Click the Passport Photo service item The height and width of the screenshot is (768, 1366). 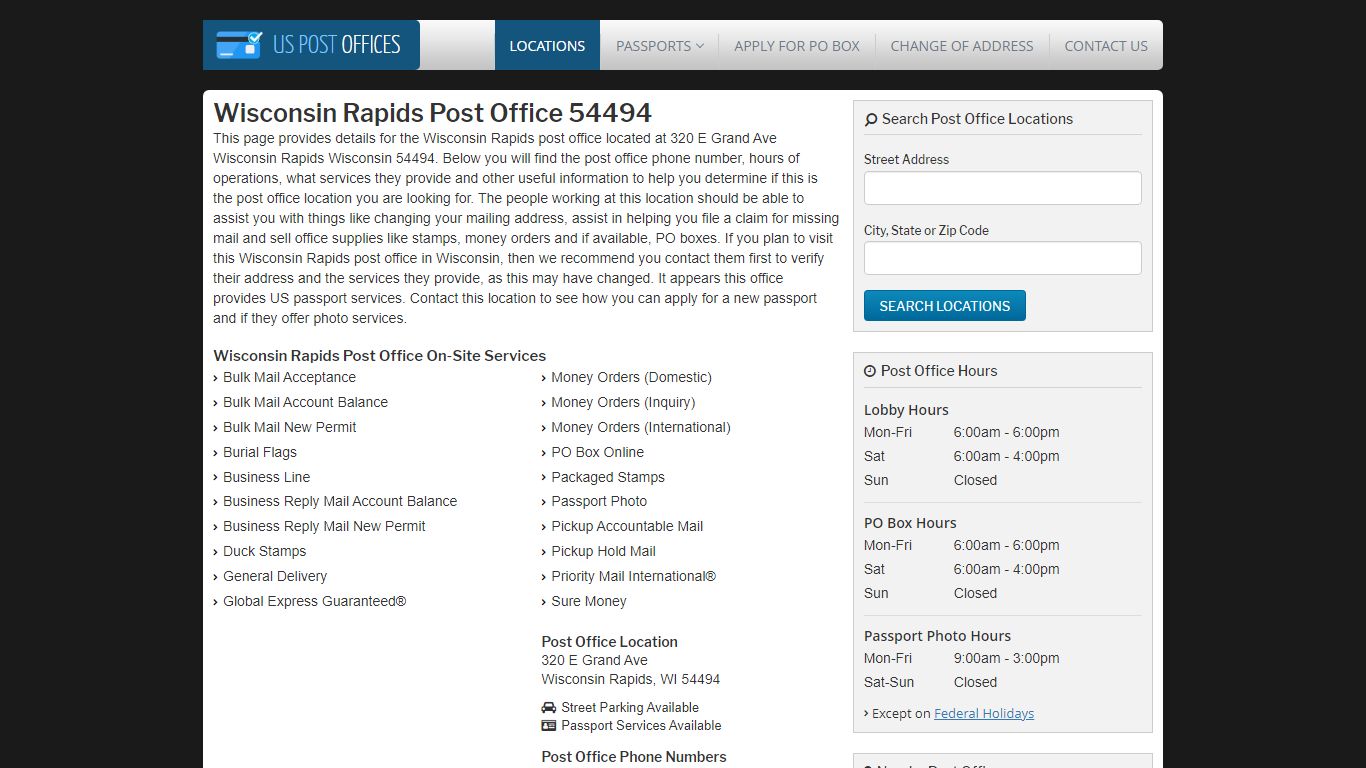(x=599, y=502)
